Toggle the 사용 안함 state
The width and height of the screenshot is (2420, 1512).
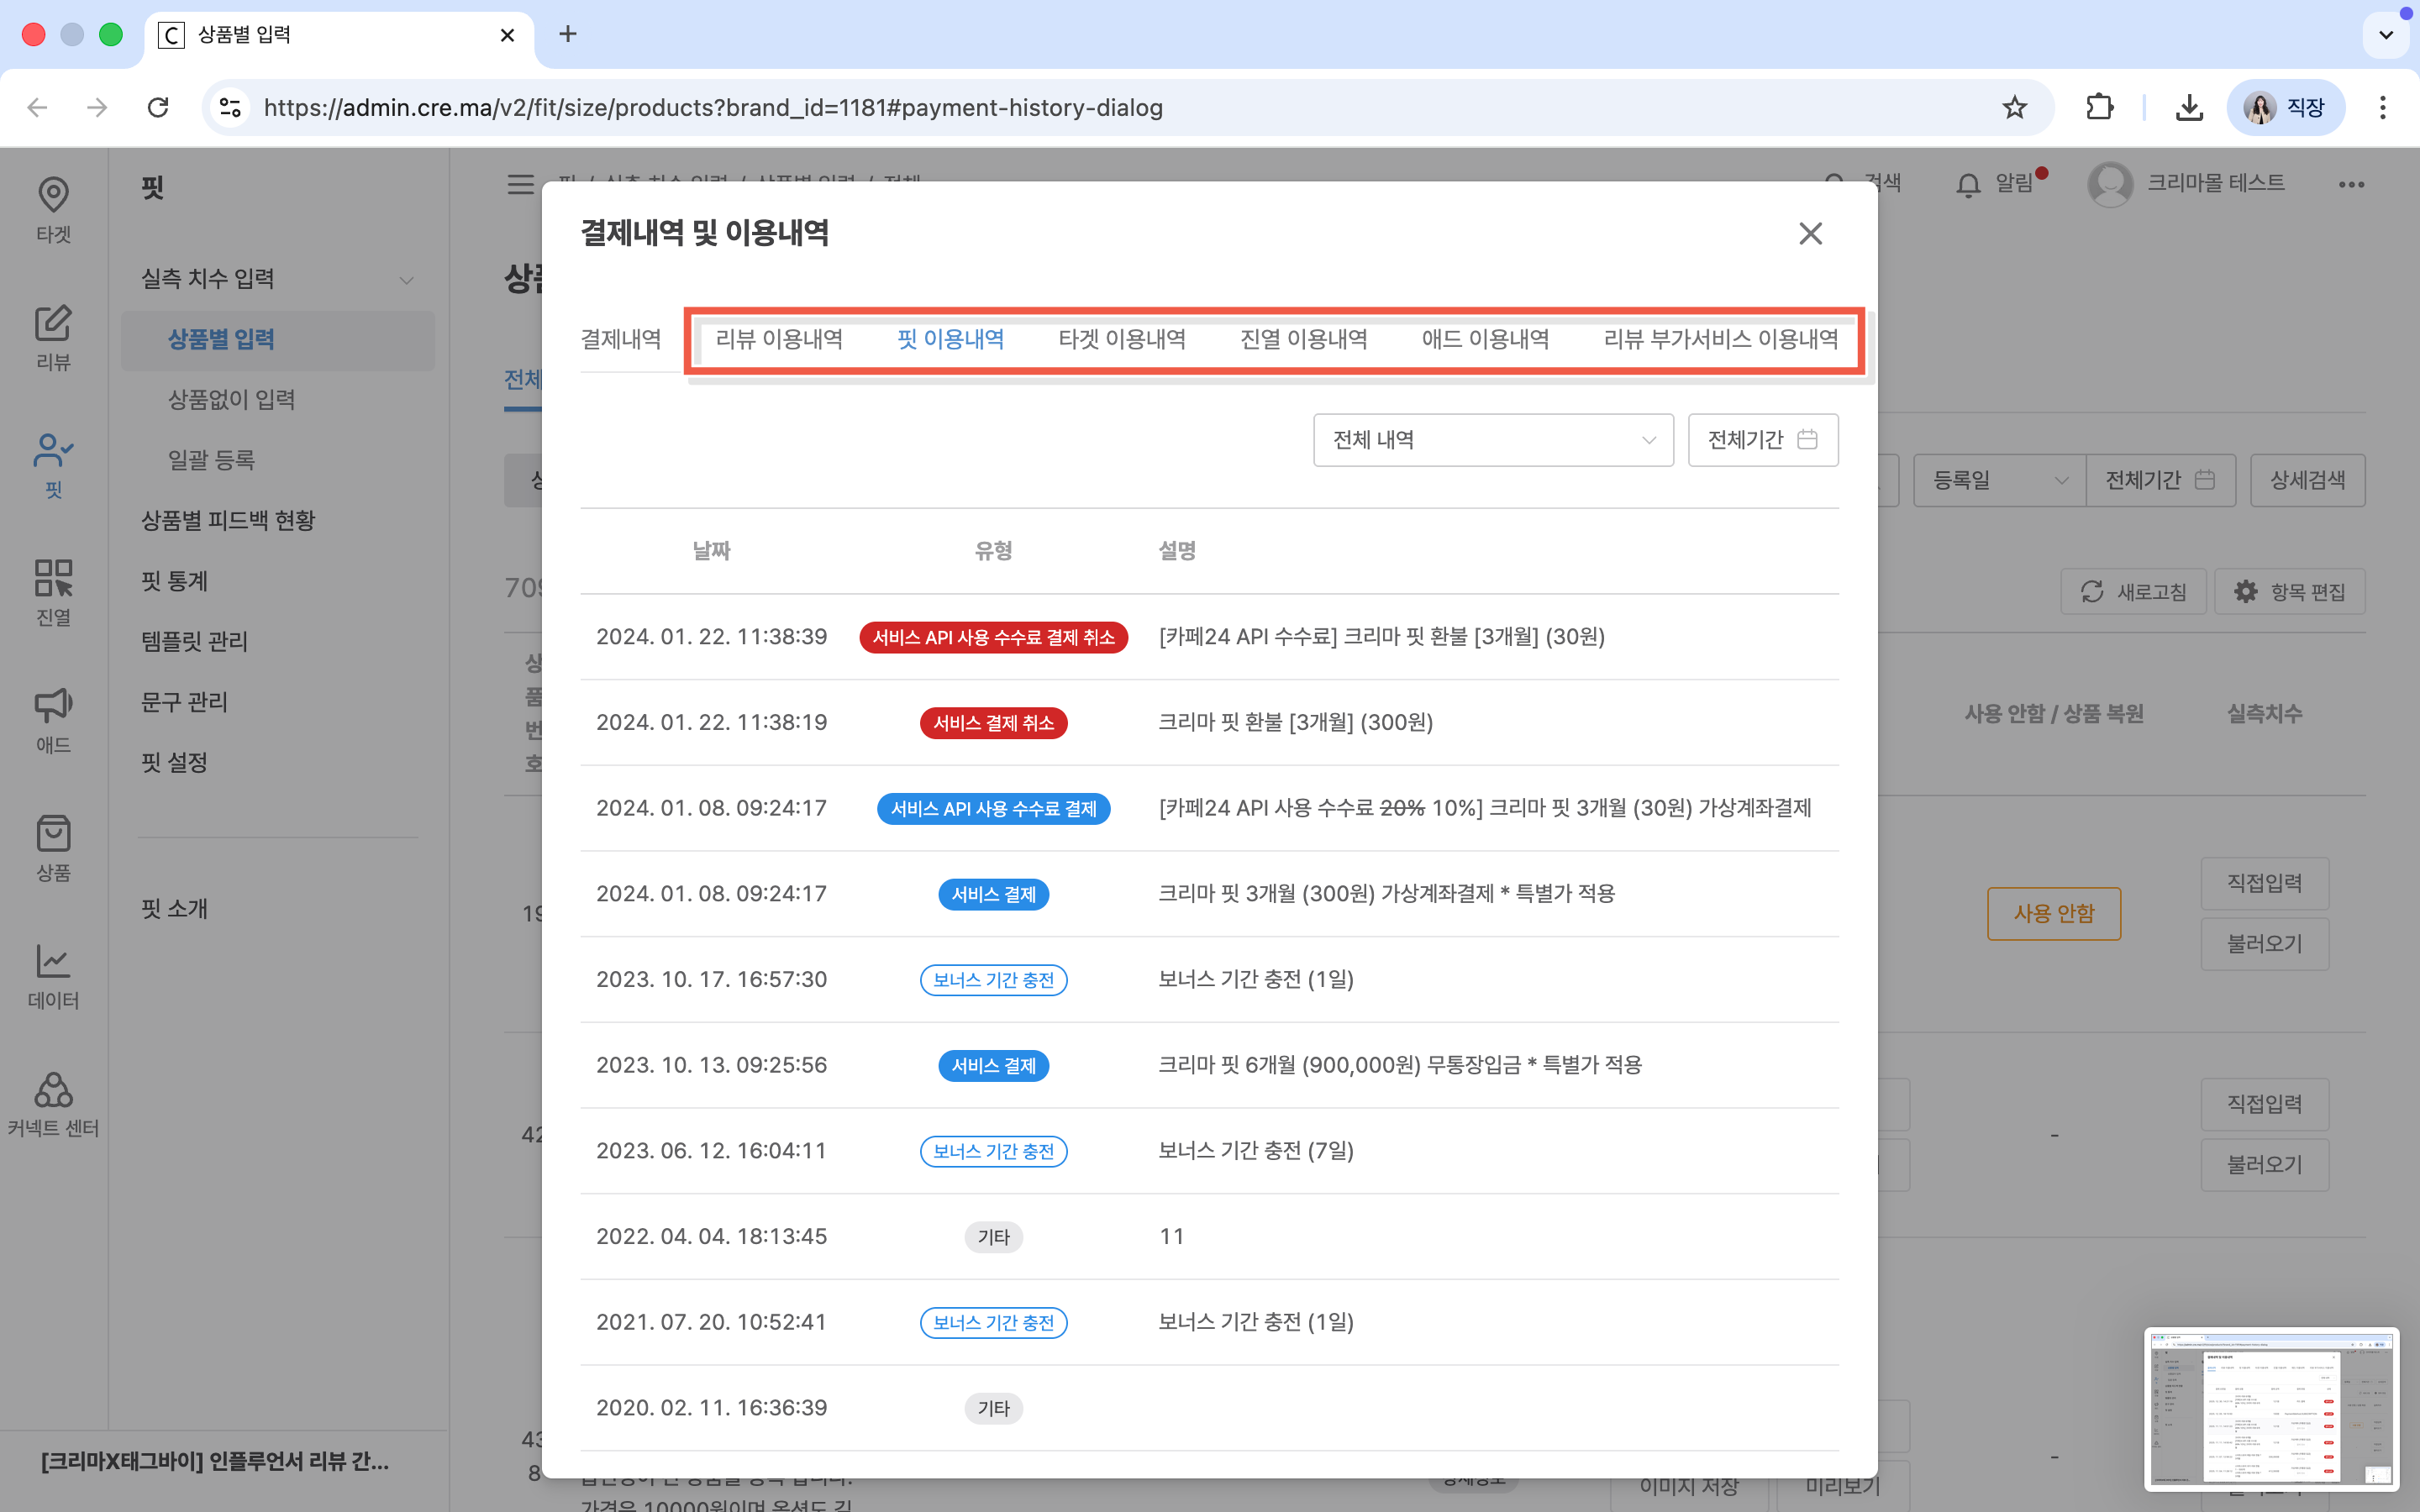point(2053,913)
